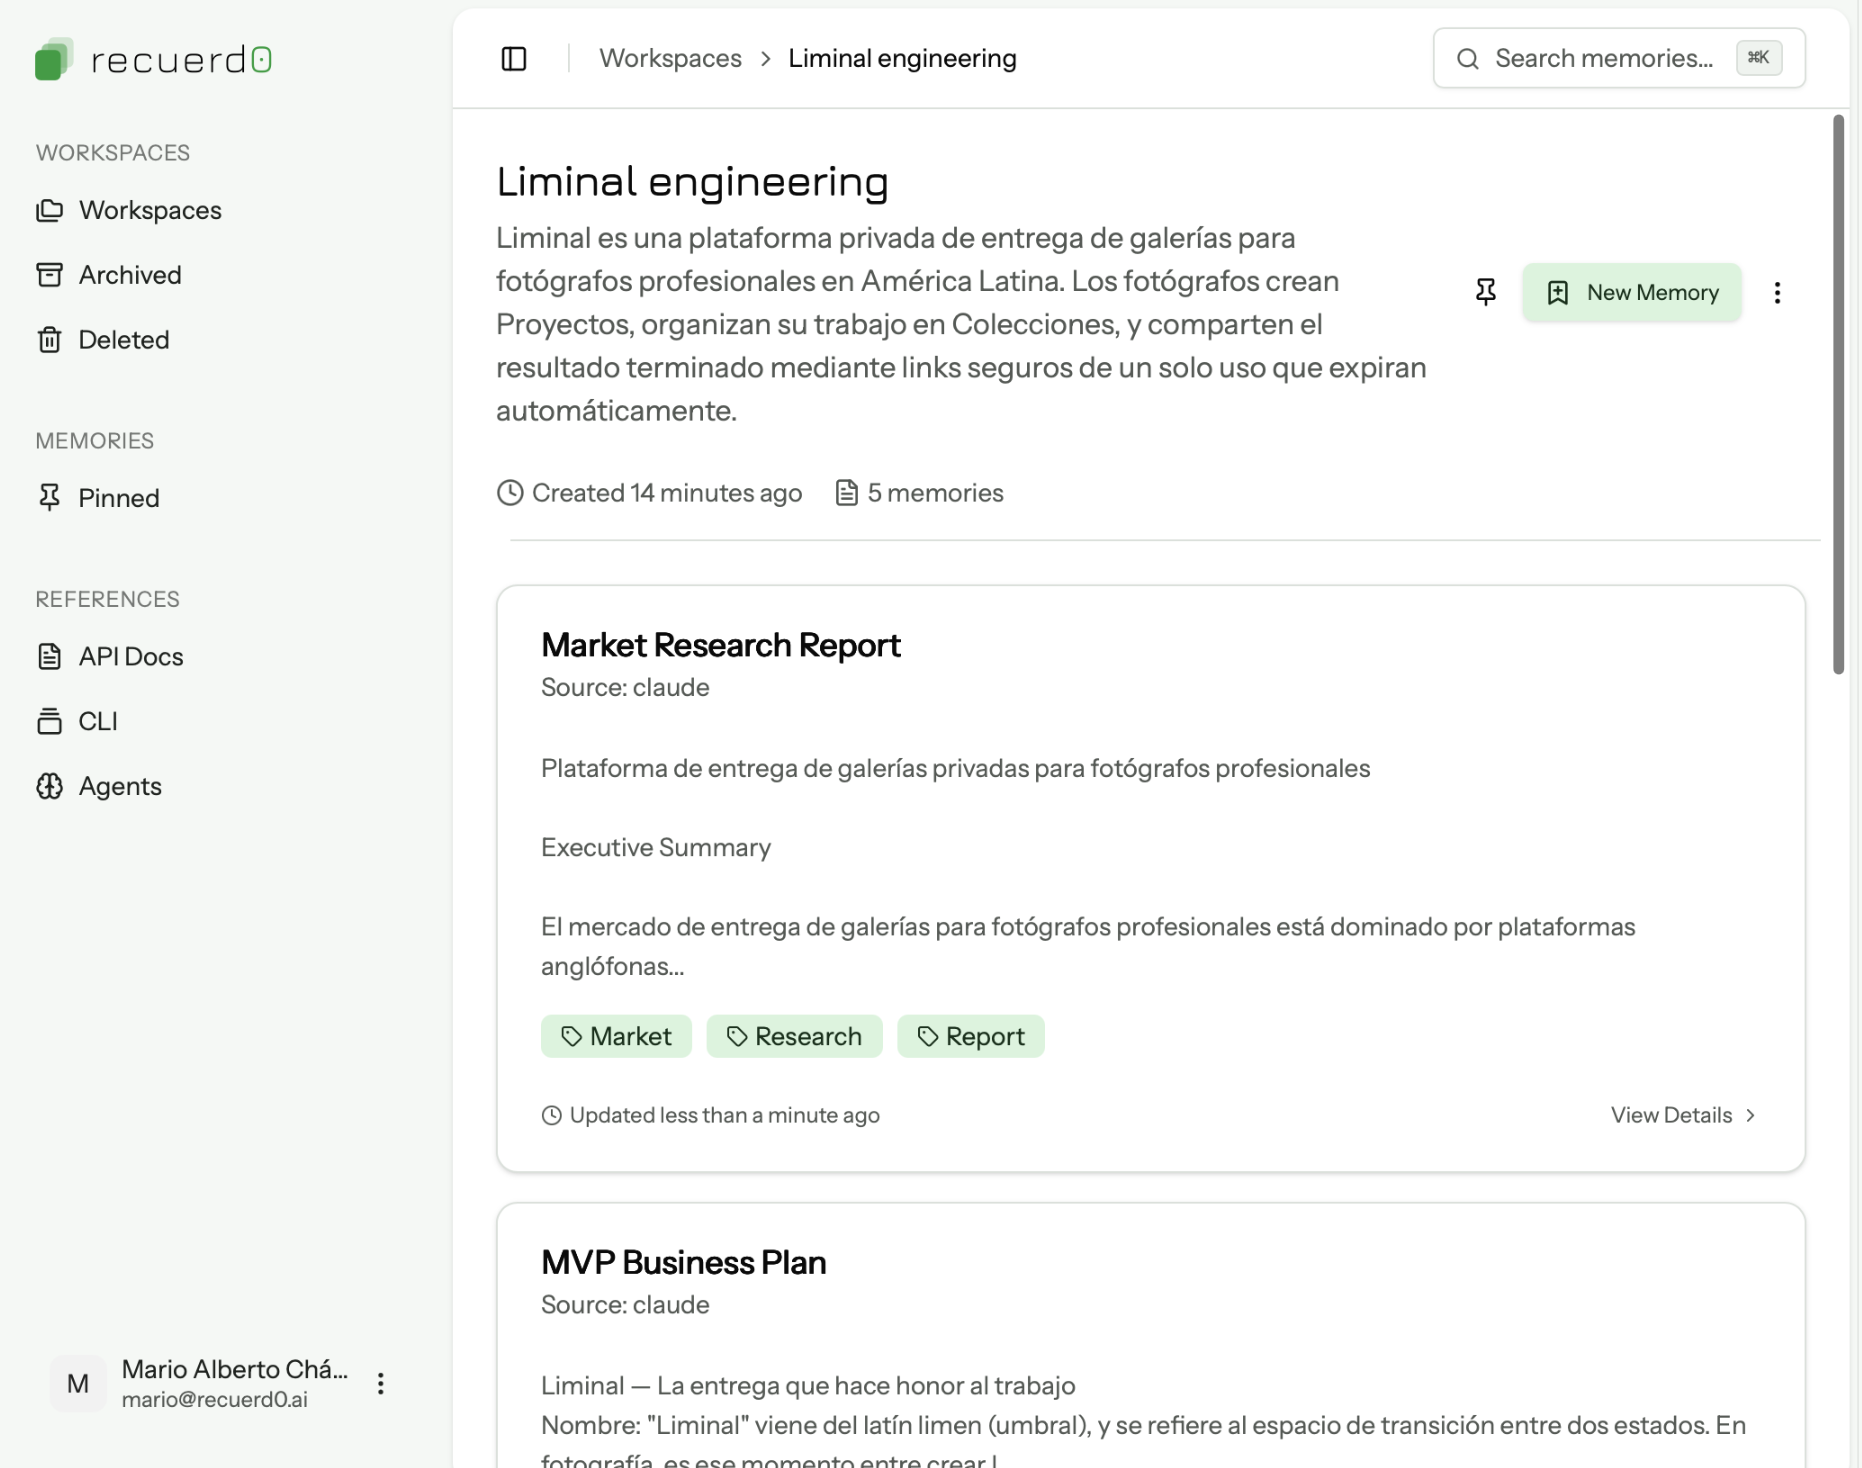
Task: Open API Docs reference
Action: [131, 656]
